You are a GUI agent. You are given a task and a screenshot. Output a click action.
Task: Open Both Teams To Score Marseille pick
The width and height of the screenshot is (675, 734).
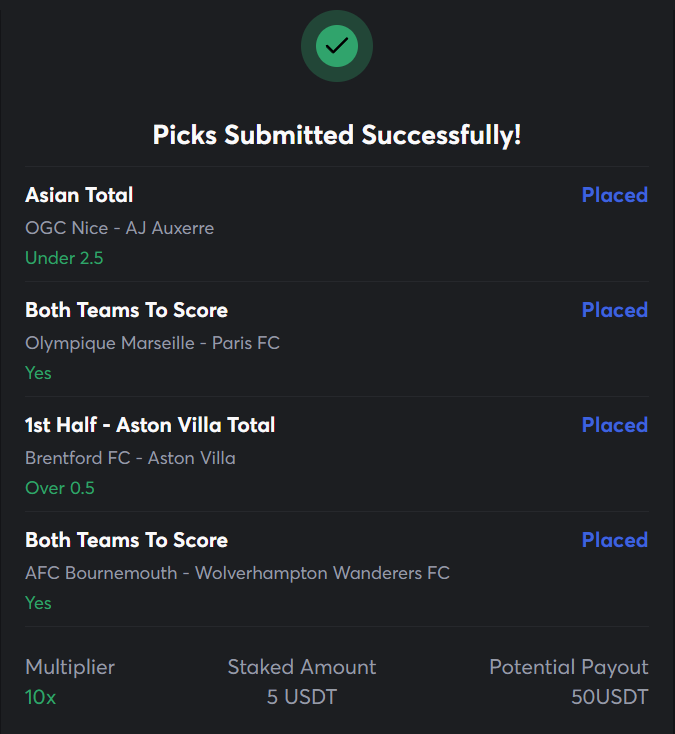tap(126, 310)
